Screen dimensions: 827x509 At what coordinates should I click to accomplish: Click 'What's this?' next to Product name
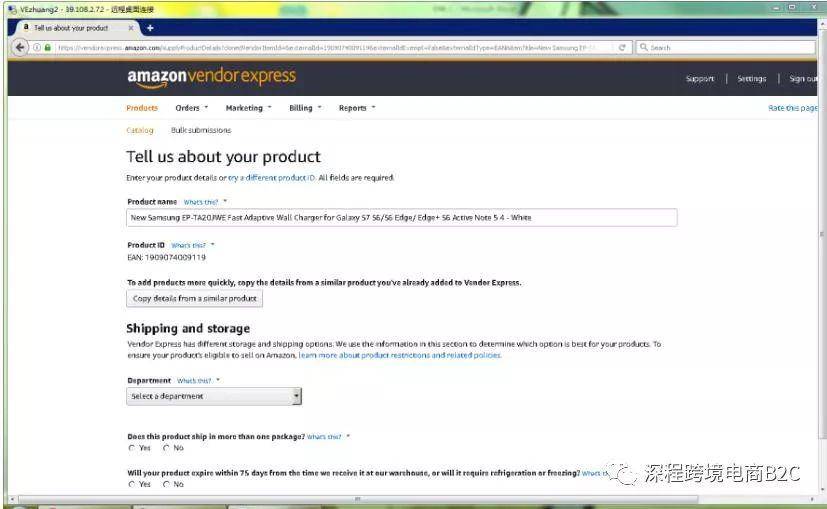201,202
